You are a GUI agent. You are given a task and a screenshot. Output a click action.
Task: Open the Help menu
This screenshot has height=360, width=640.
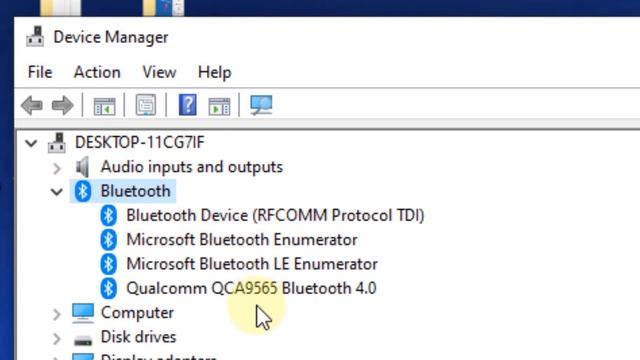pyautogui.click(x=215, y=72)
